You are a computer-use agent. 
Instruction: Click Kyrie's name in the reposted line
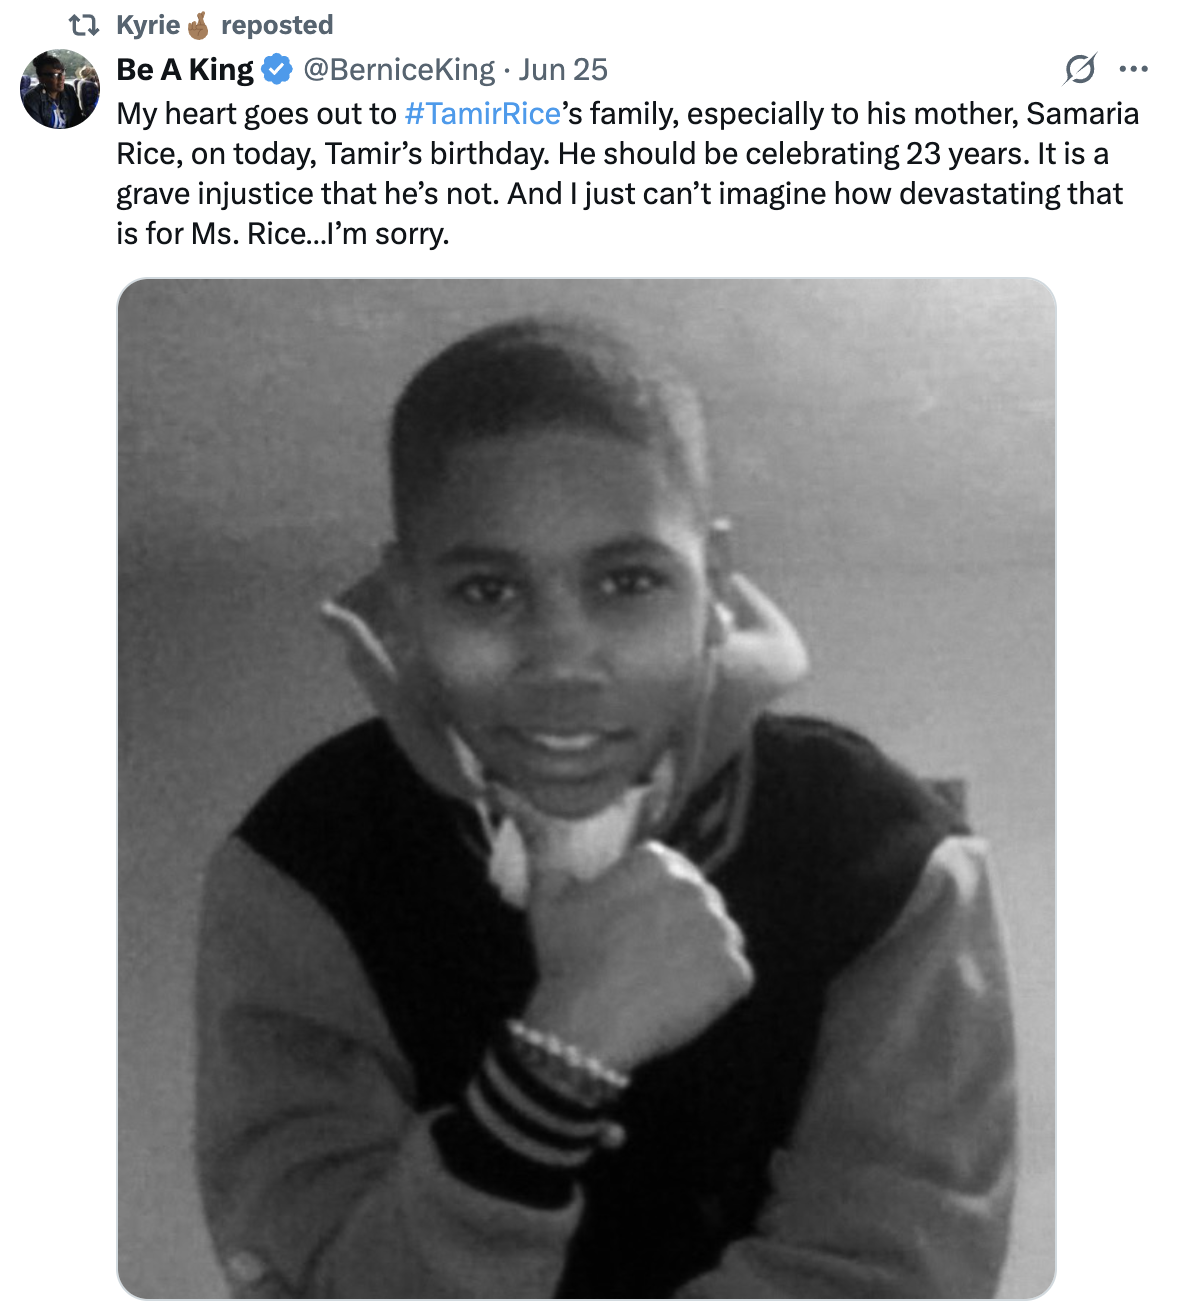(x=148, y=25)
